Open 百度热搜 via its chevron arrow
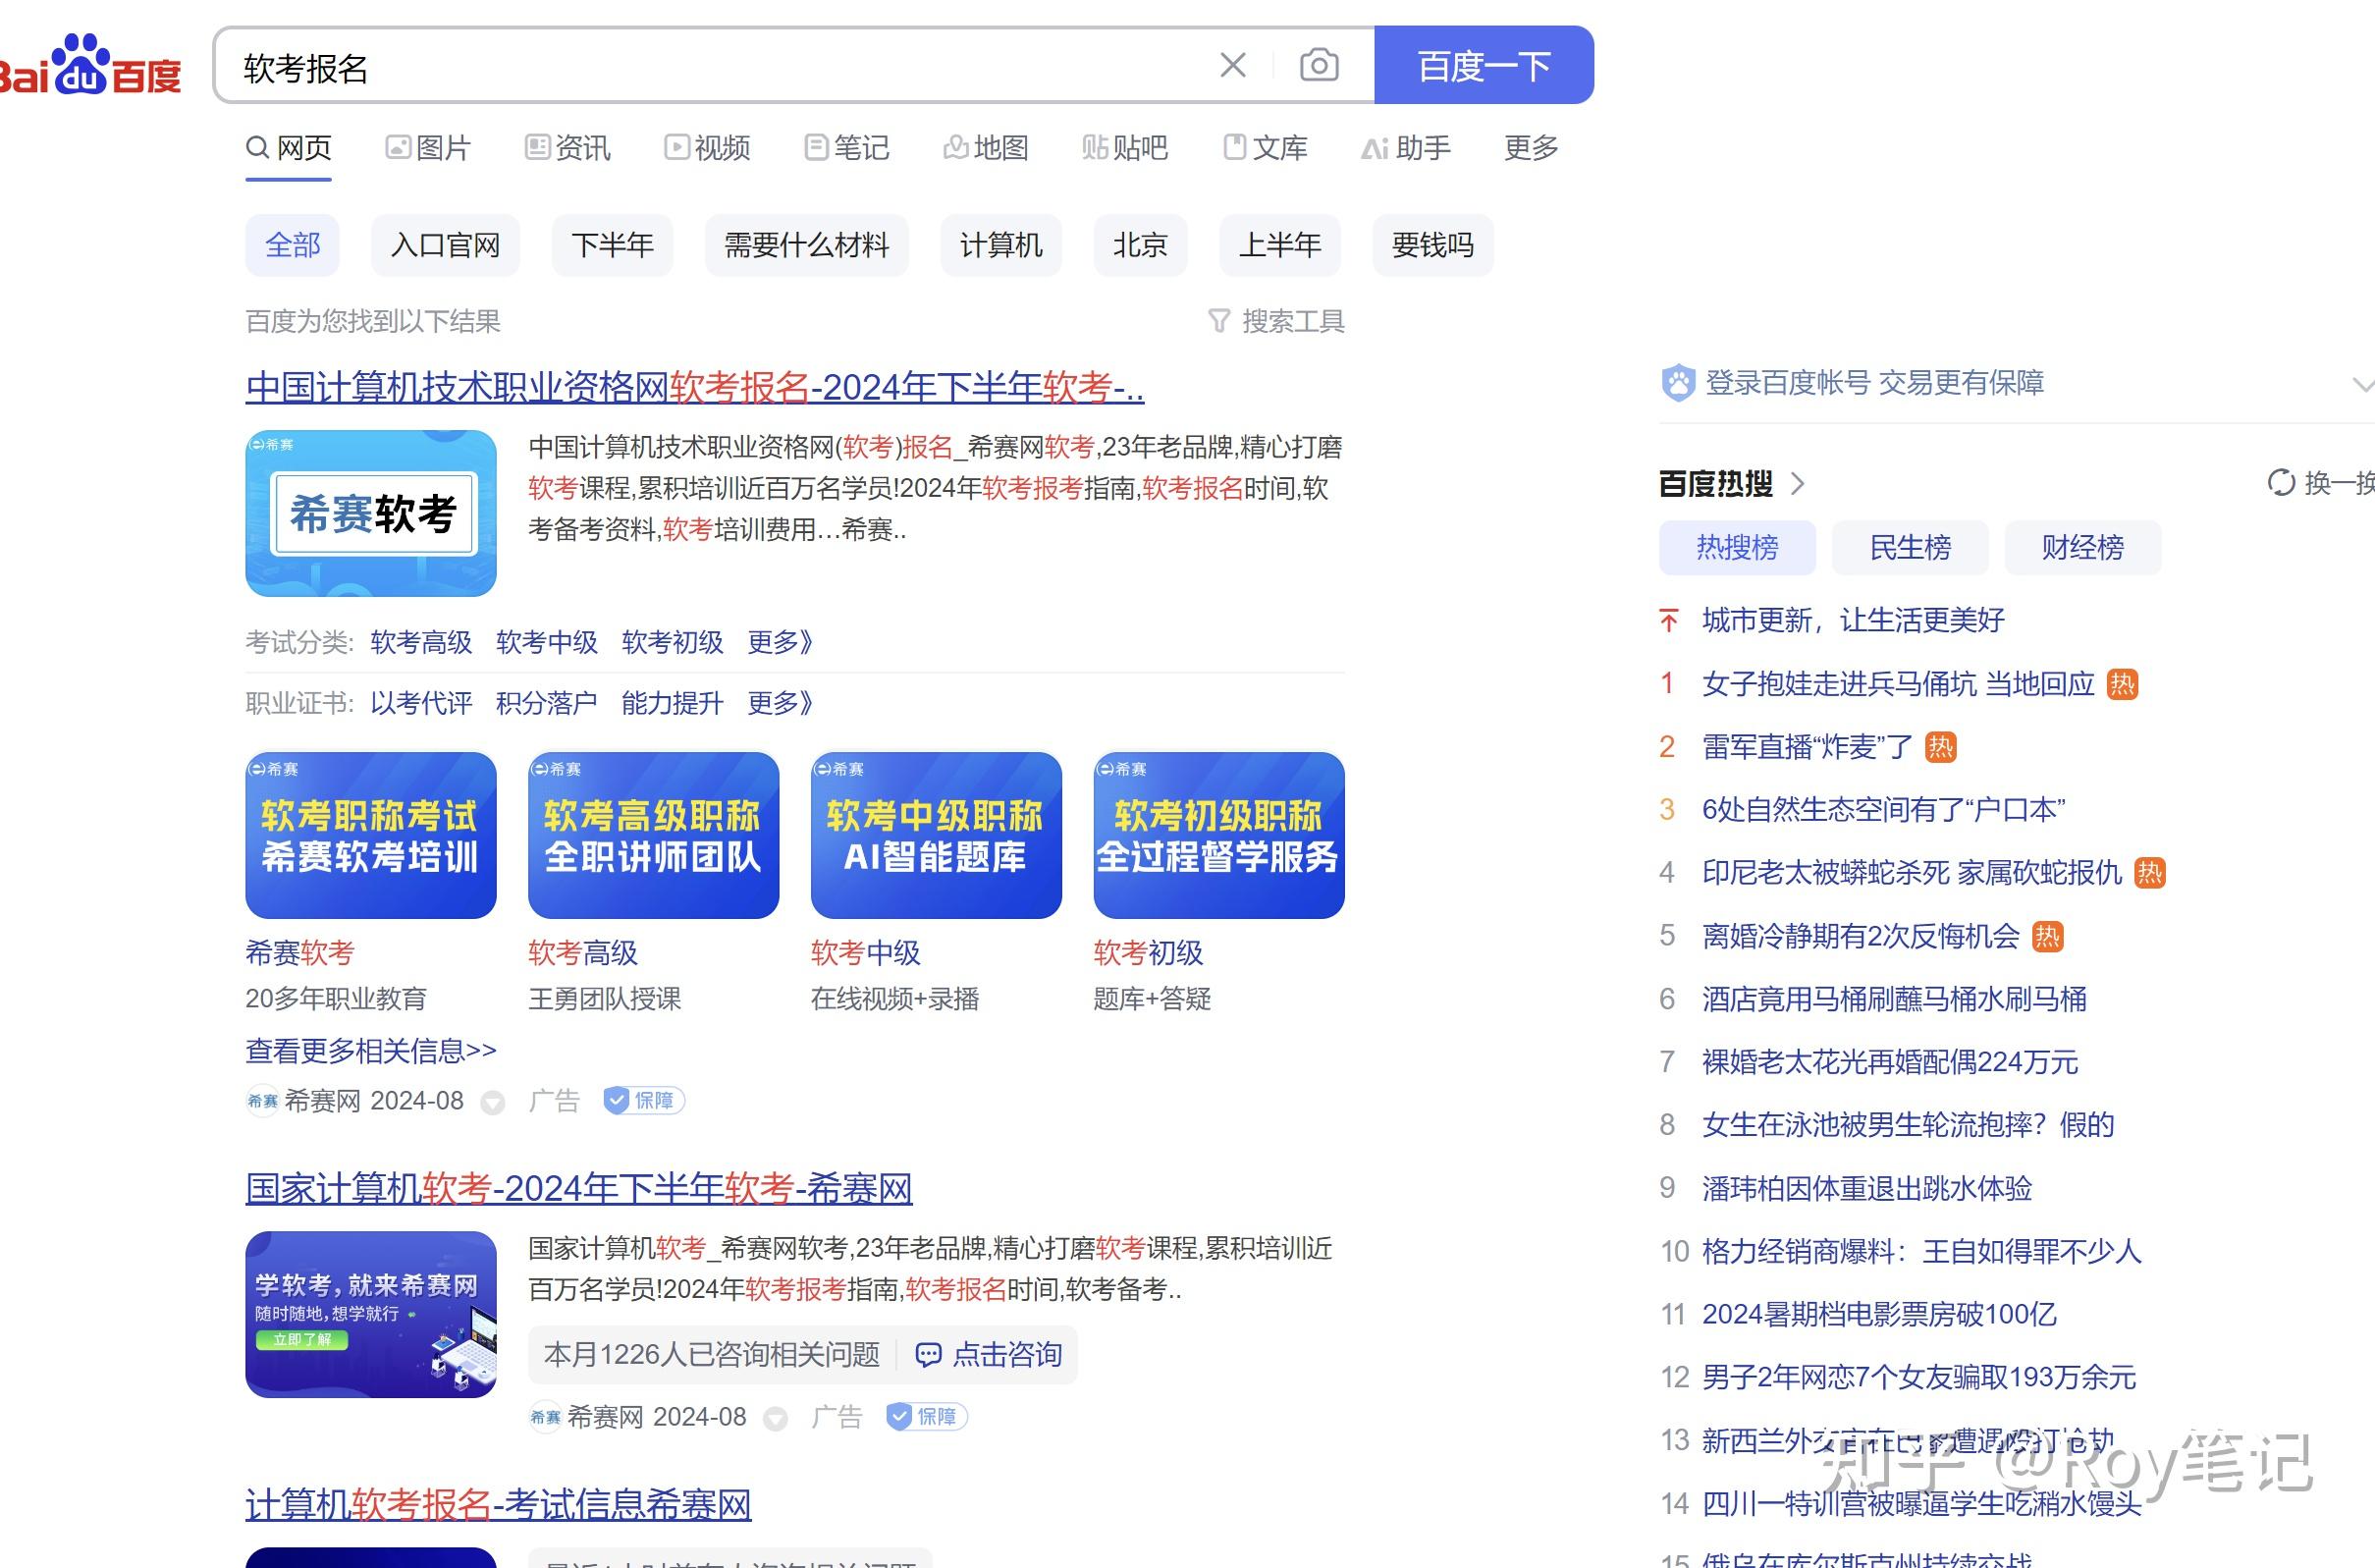The width and height of the screenshot is (2375, 1568). click(1798, 484)
